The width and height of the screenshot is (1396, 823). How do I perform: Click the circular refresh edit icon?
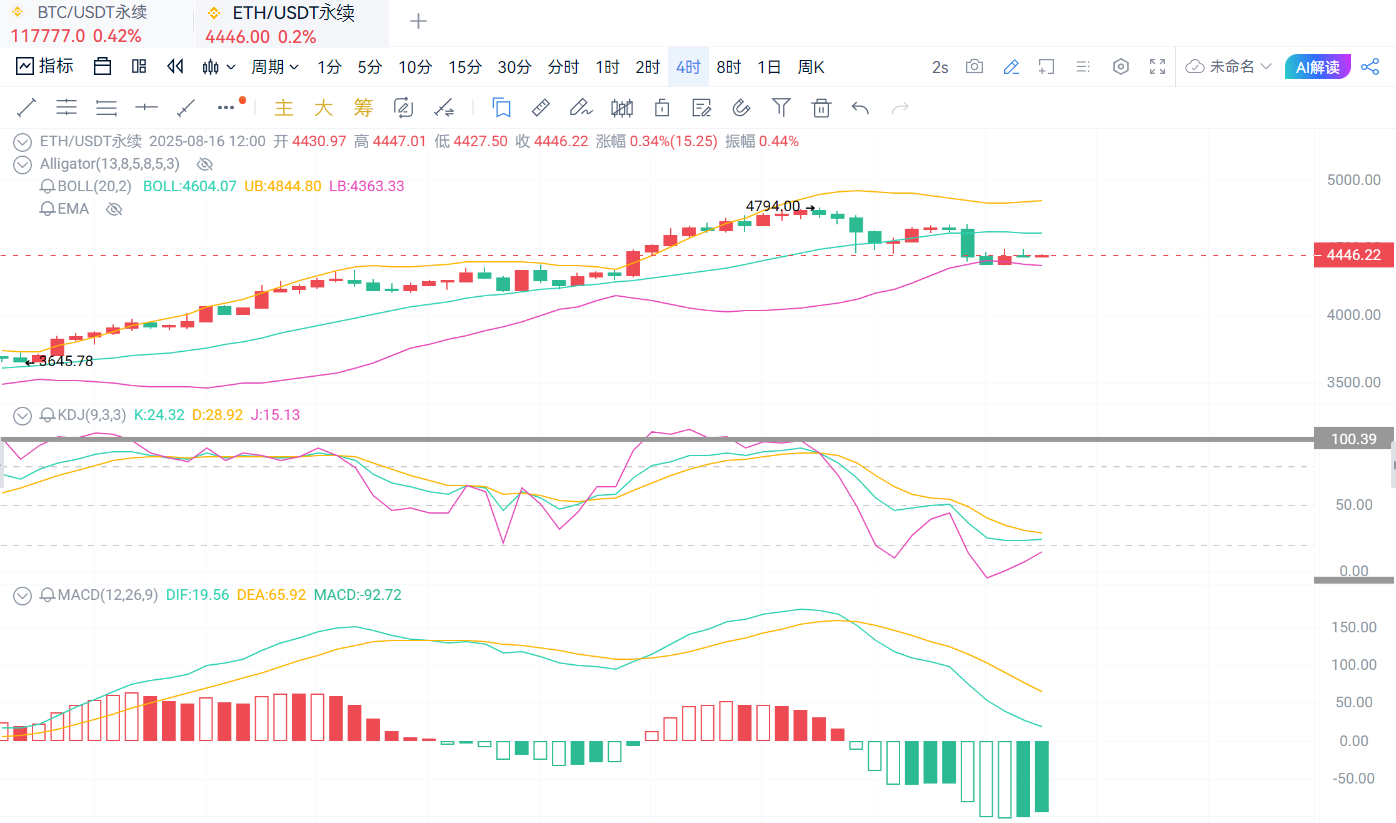tap(404, 107)
